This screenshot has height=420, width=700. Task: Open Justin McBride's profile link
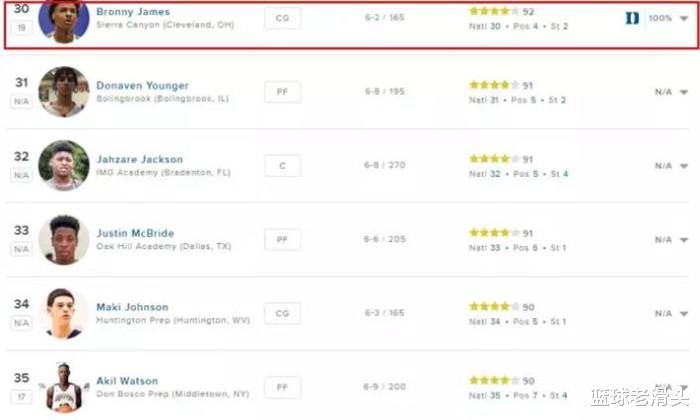tap(135, 233)
